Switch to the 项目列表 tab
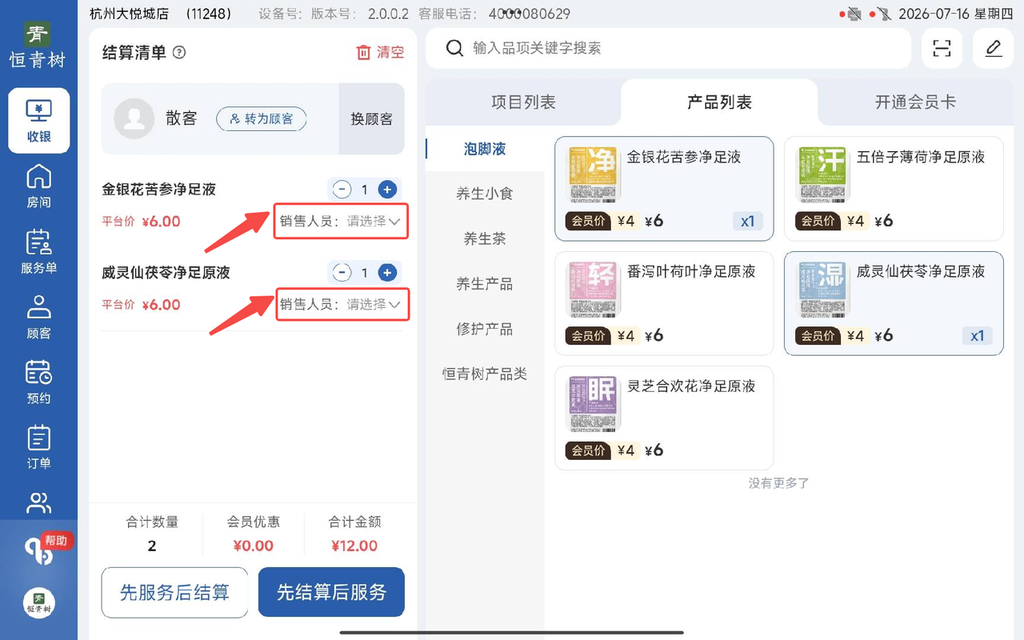This screenshot has height=640, width=1024. tap(523, 103)
